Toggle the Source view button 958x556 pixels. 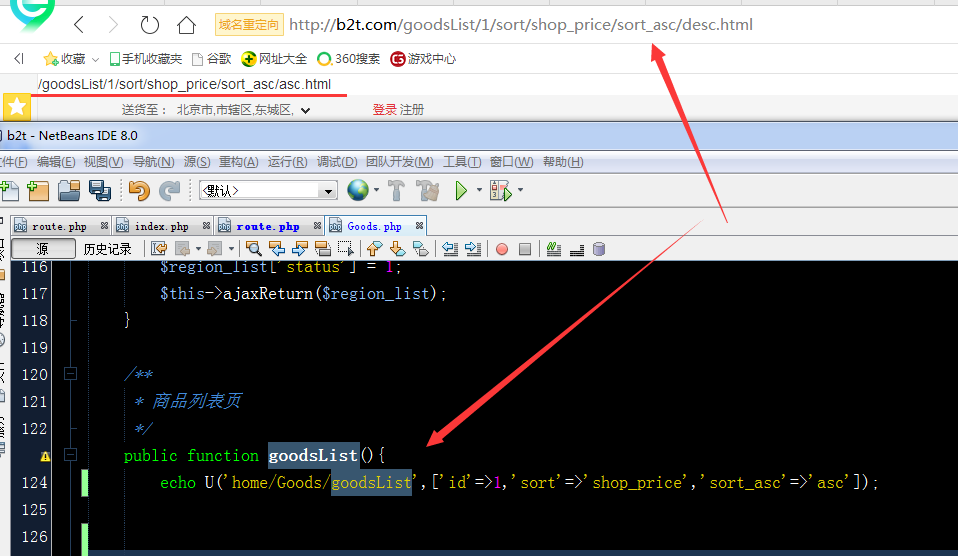(x=42, y=249)
